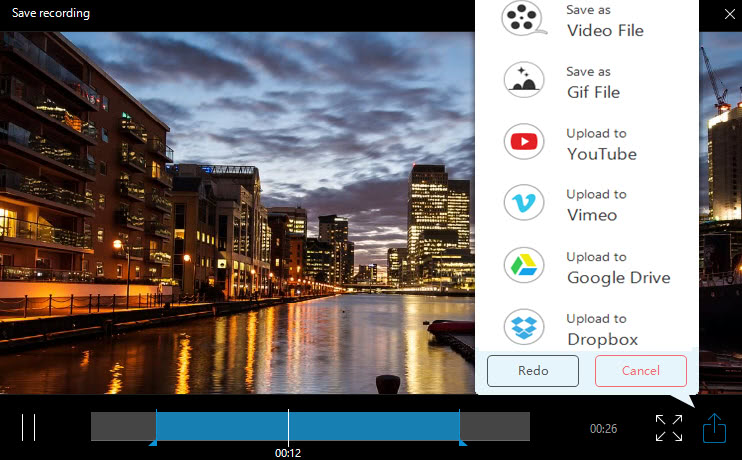Image resolution: width=742 pixels, height=460 pixels.
Task: Toggle fullscreen with the expand arrows icon
Action: pos(669,428)
